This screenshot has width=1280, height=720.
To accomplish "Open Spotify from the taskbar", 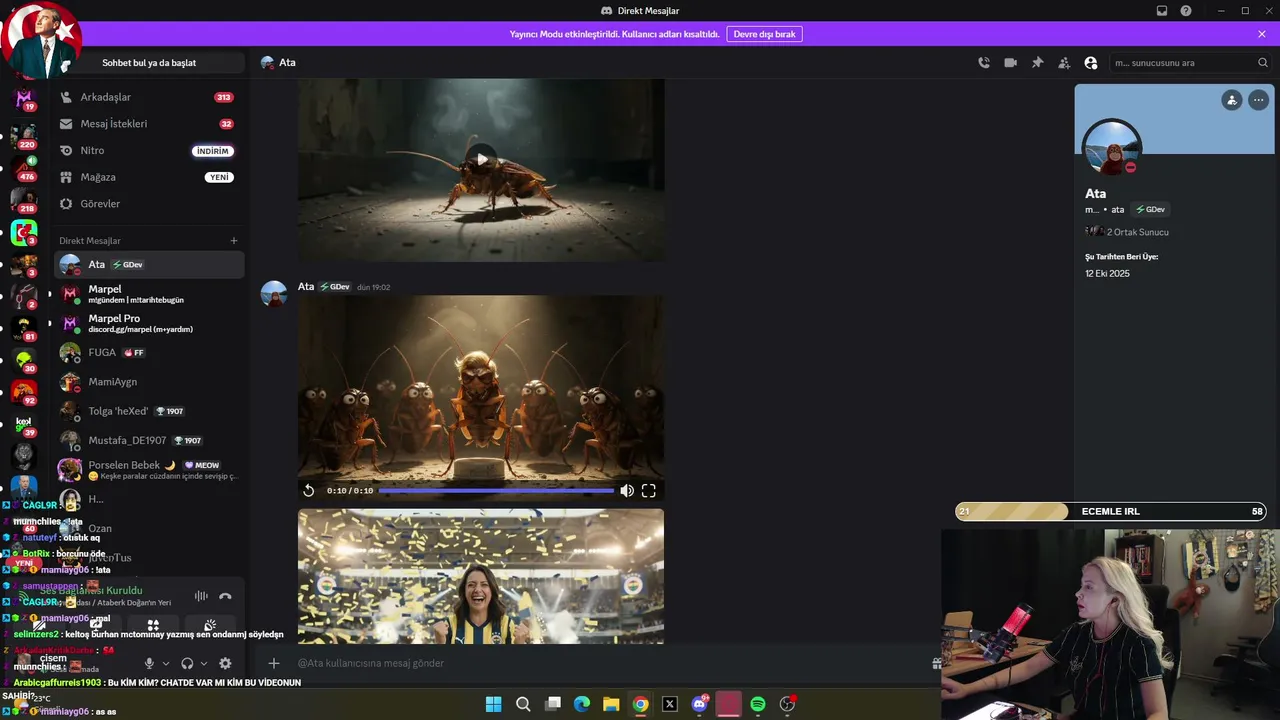I will point(758,704).
